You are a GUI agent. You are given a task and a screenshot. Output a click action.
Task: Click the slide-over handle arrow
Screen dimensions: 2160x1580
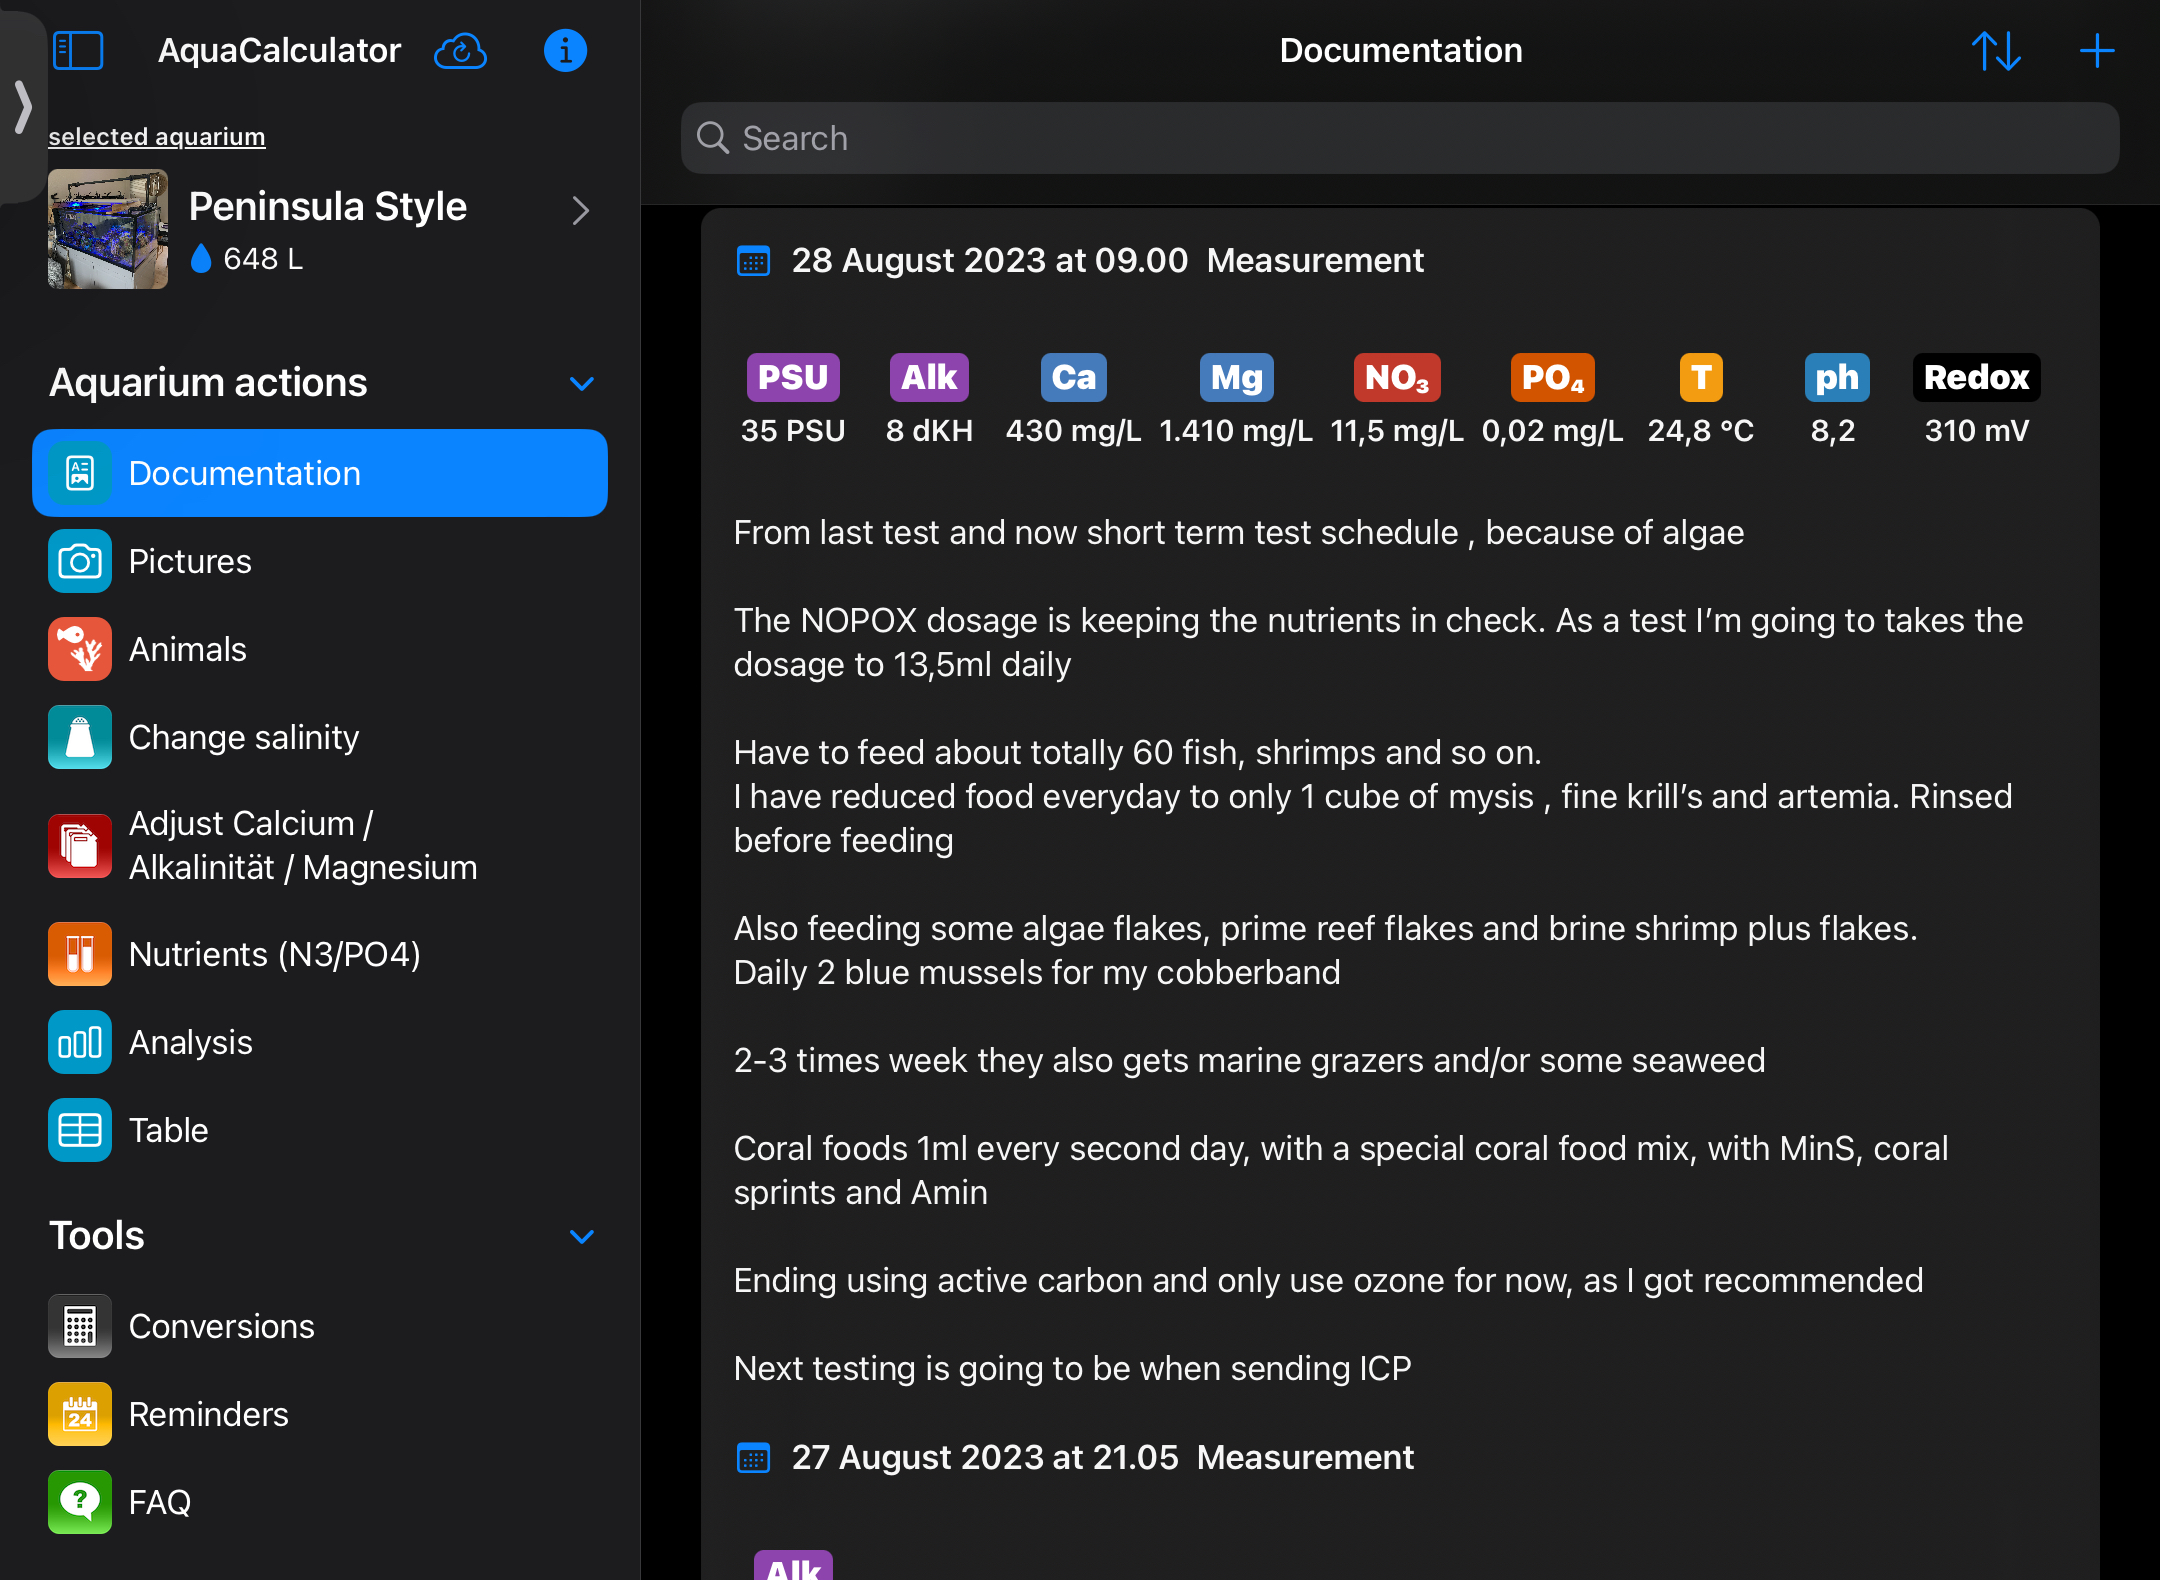tap(22, 106)
